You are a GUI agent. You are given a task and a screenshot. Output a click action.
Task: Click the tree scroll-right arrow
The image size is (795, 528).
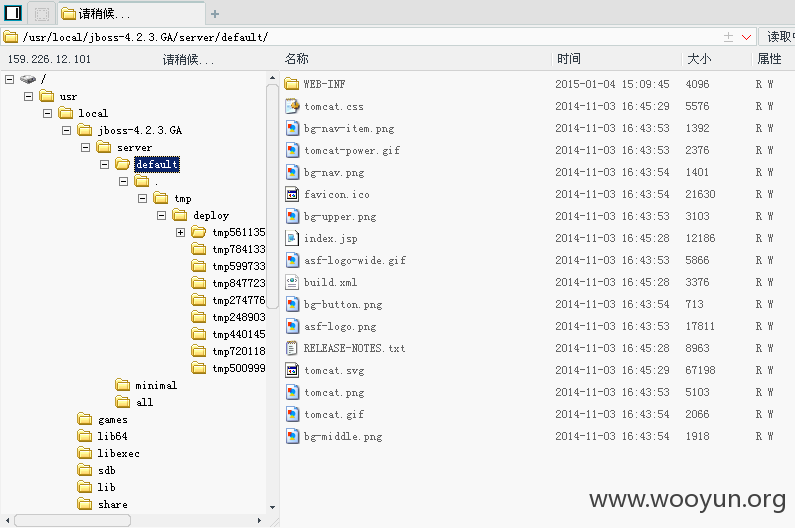coord(259,520)
